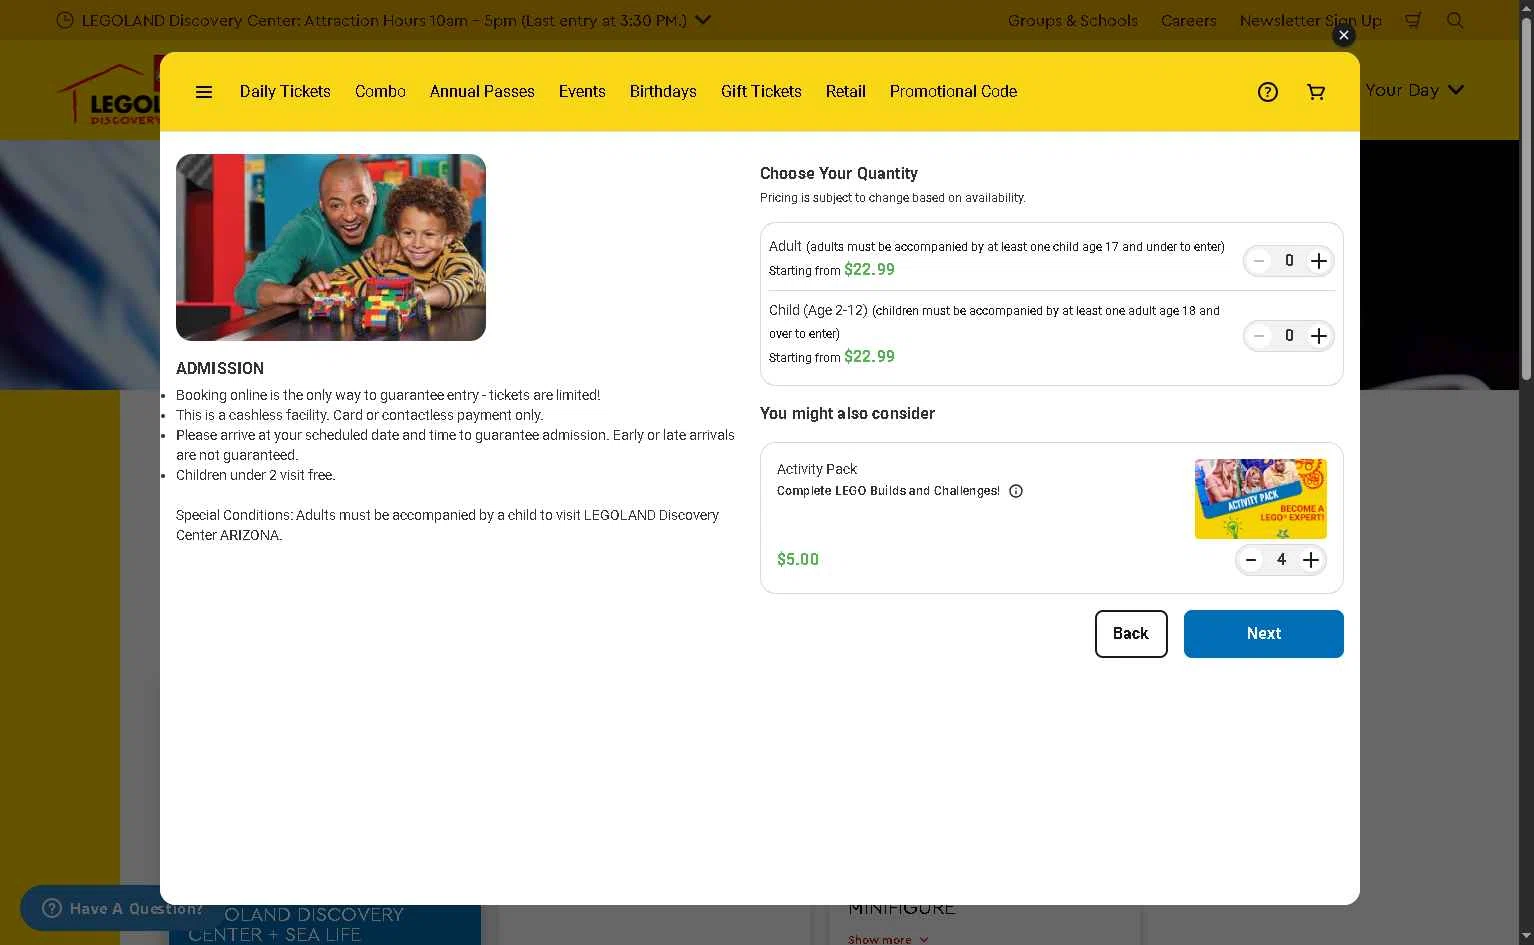The width and height of the screenshot is (1534, 945).
Task: Decrease the Adult ticket quantity
Action: tap(1259, 261)
